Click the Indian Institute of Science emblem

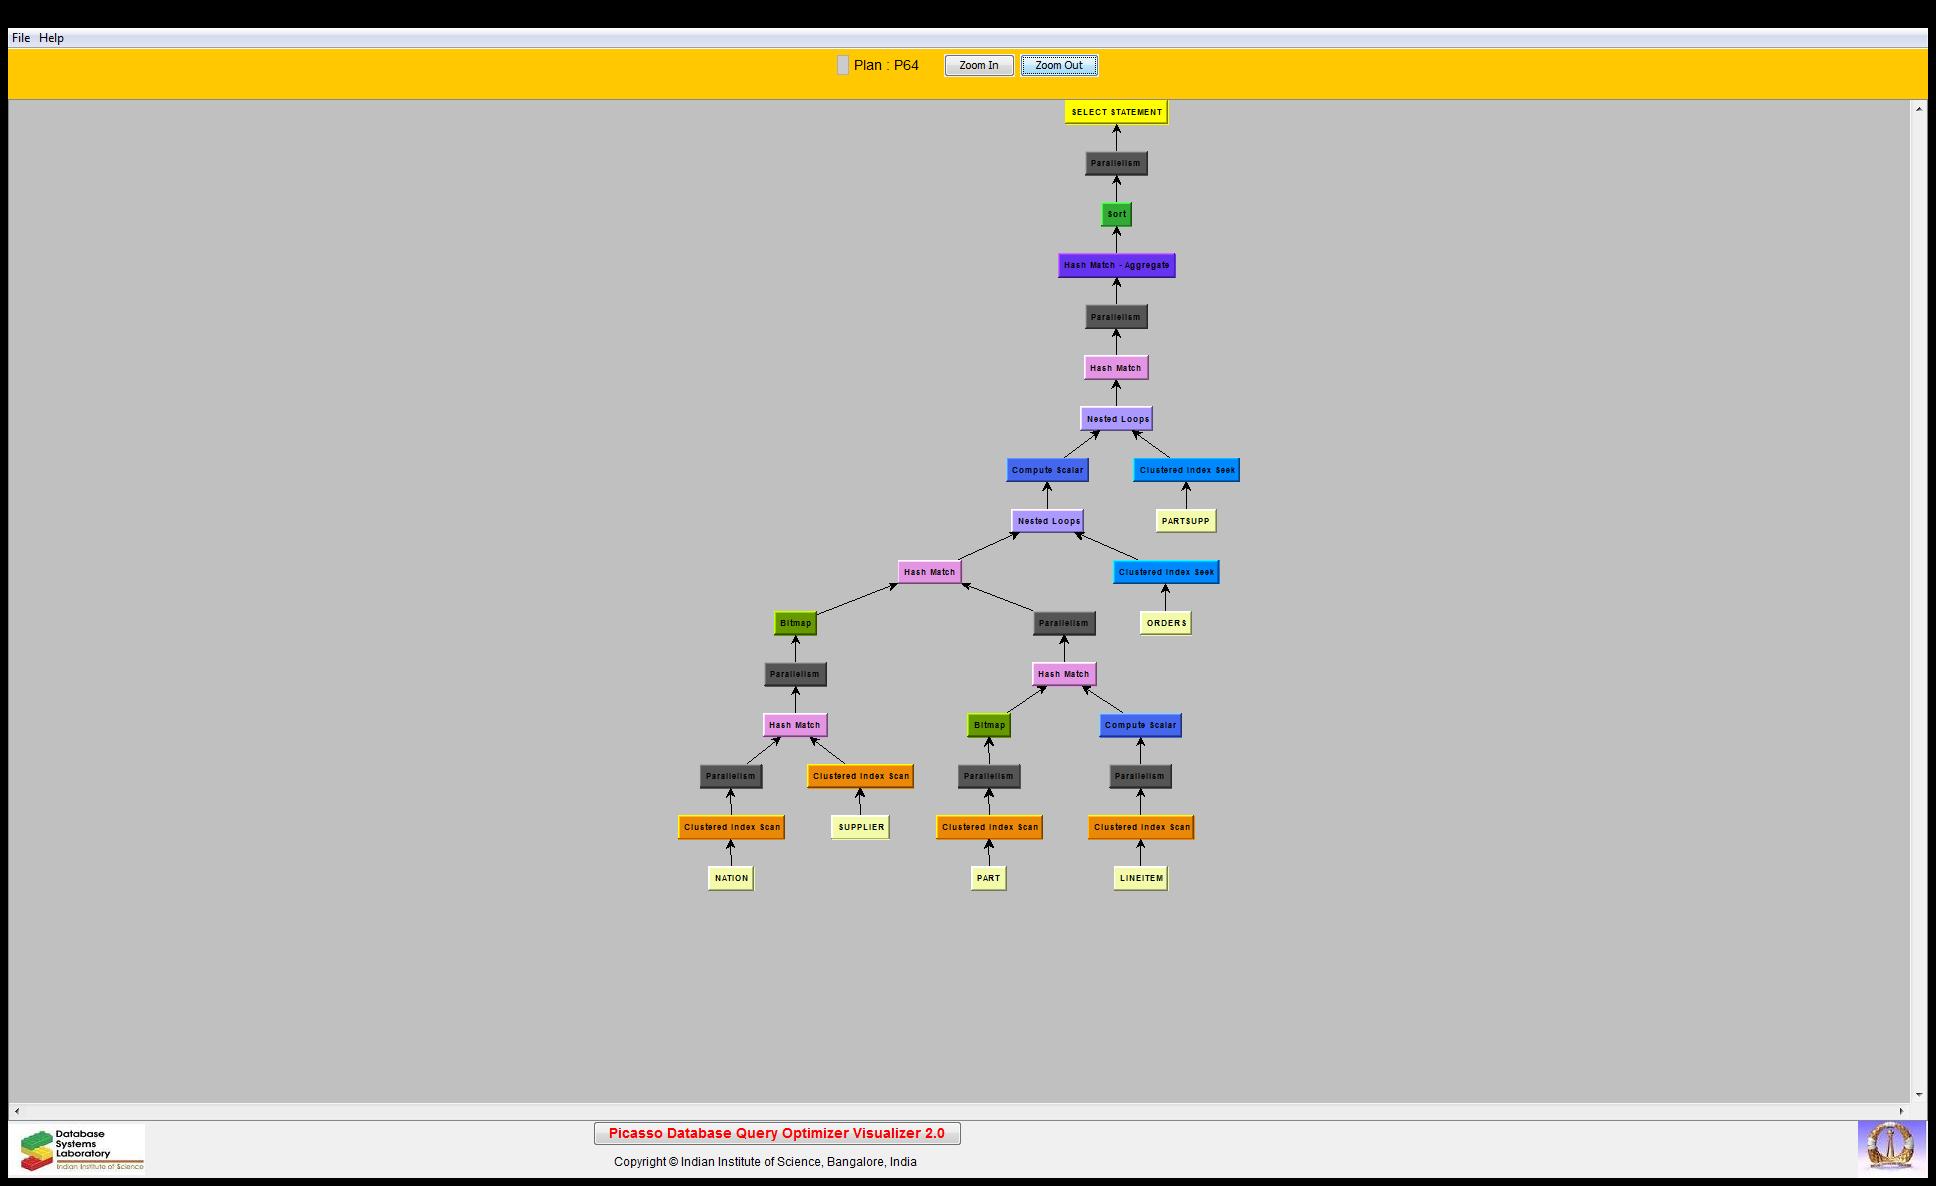coord(1890,1146)
